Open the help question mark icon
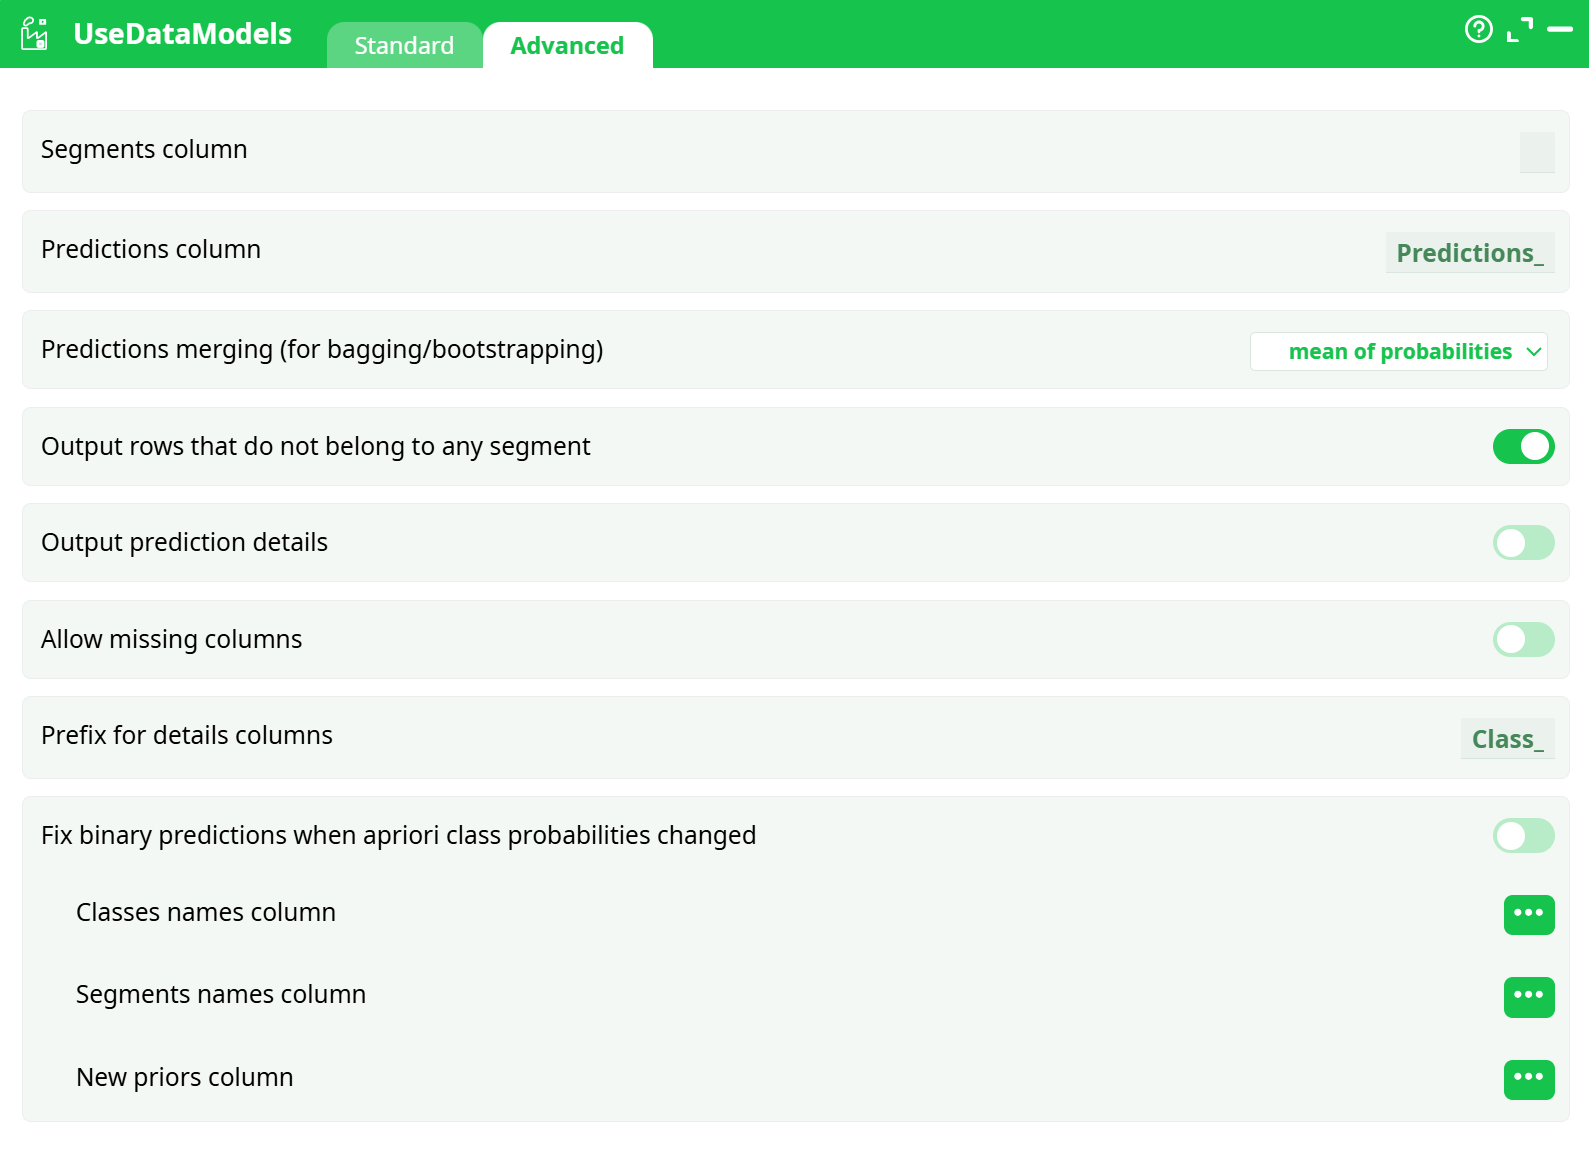The image size is (1589, 1156). click(x=1478, y=30)
